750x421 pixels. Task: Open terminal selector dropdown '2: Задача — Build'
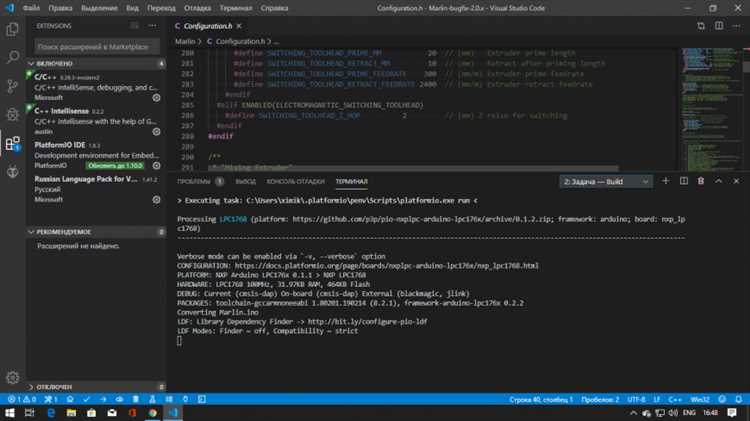606,181
